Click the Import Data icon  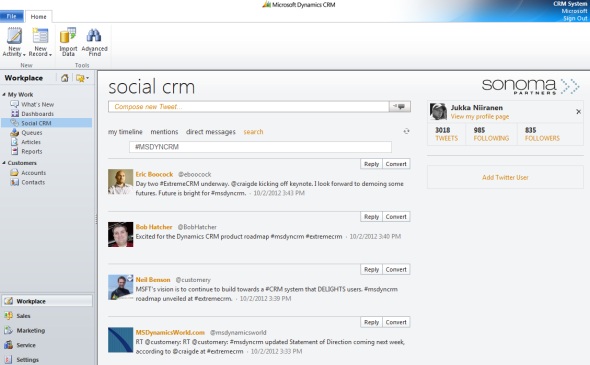point(68,35)
